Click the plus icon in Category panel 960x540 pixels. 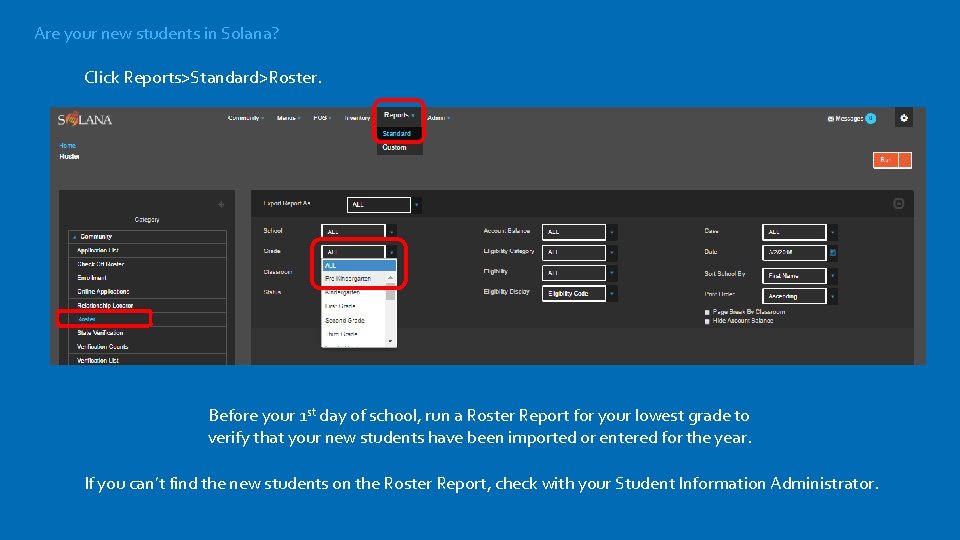(x=221, y=204)
